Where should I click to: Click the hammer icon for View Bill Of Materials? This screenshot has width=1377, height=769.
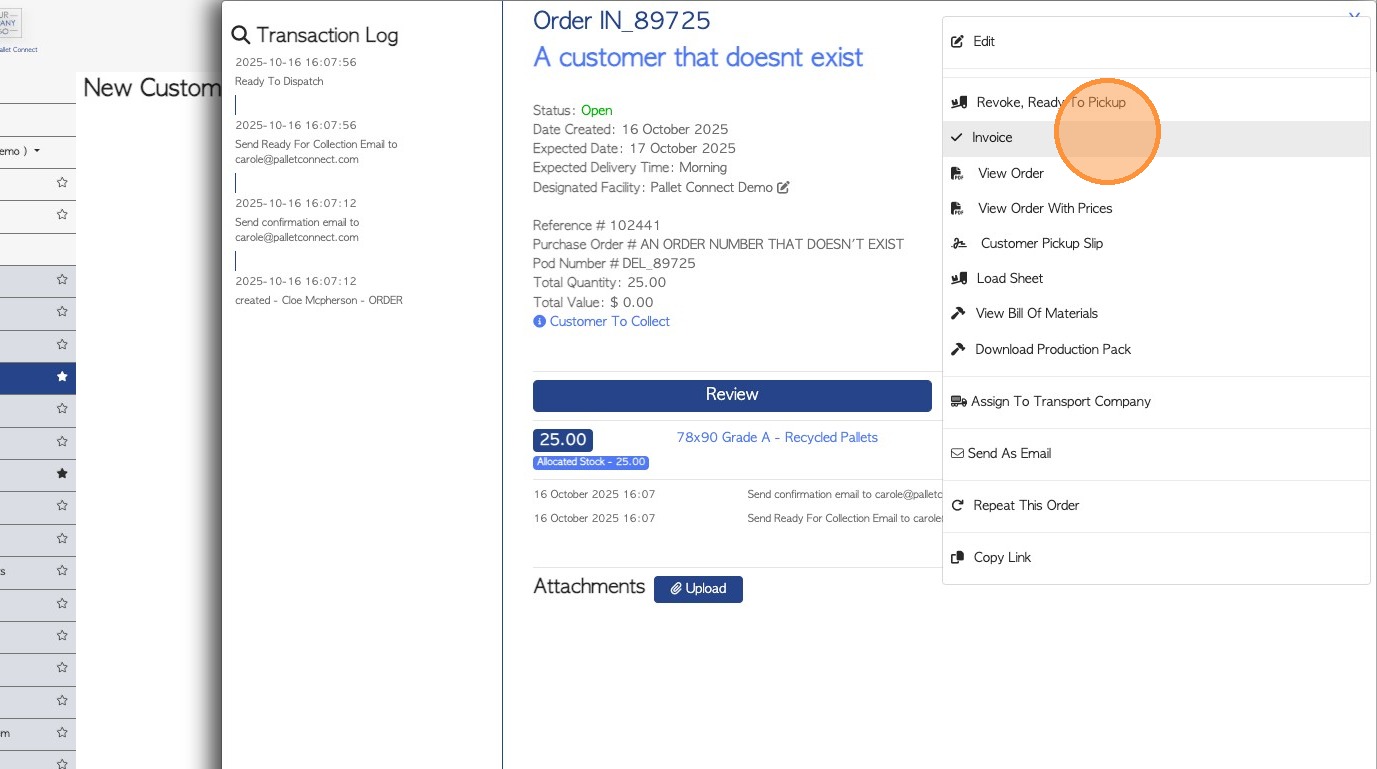957,314
